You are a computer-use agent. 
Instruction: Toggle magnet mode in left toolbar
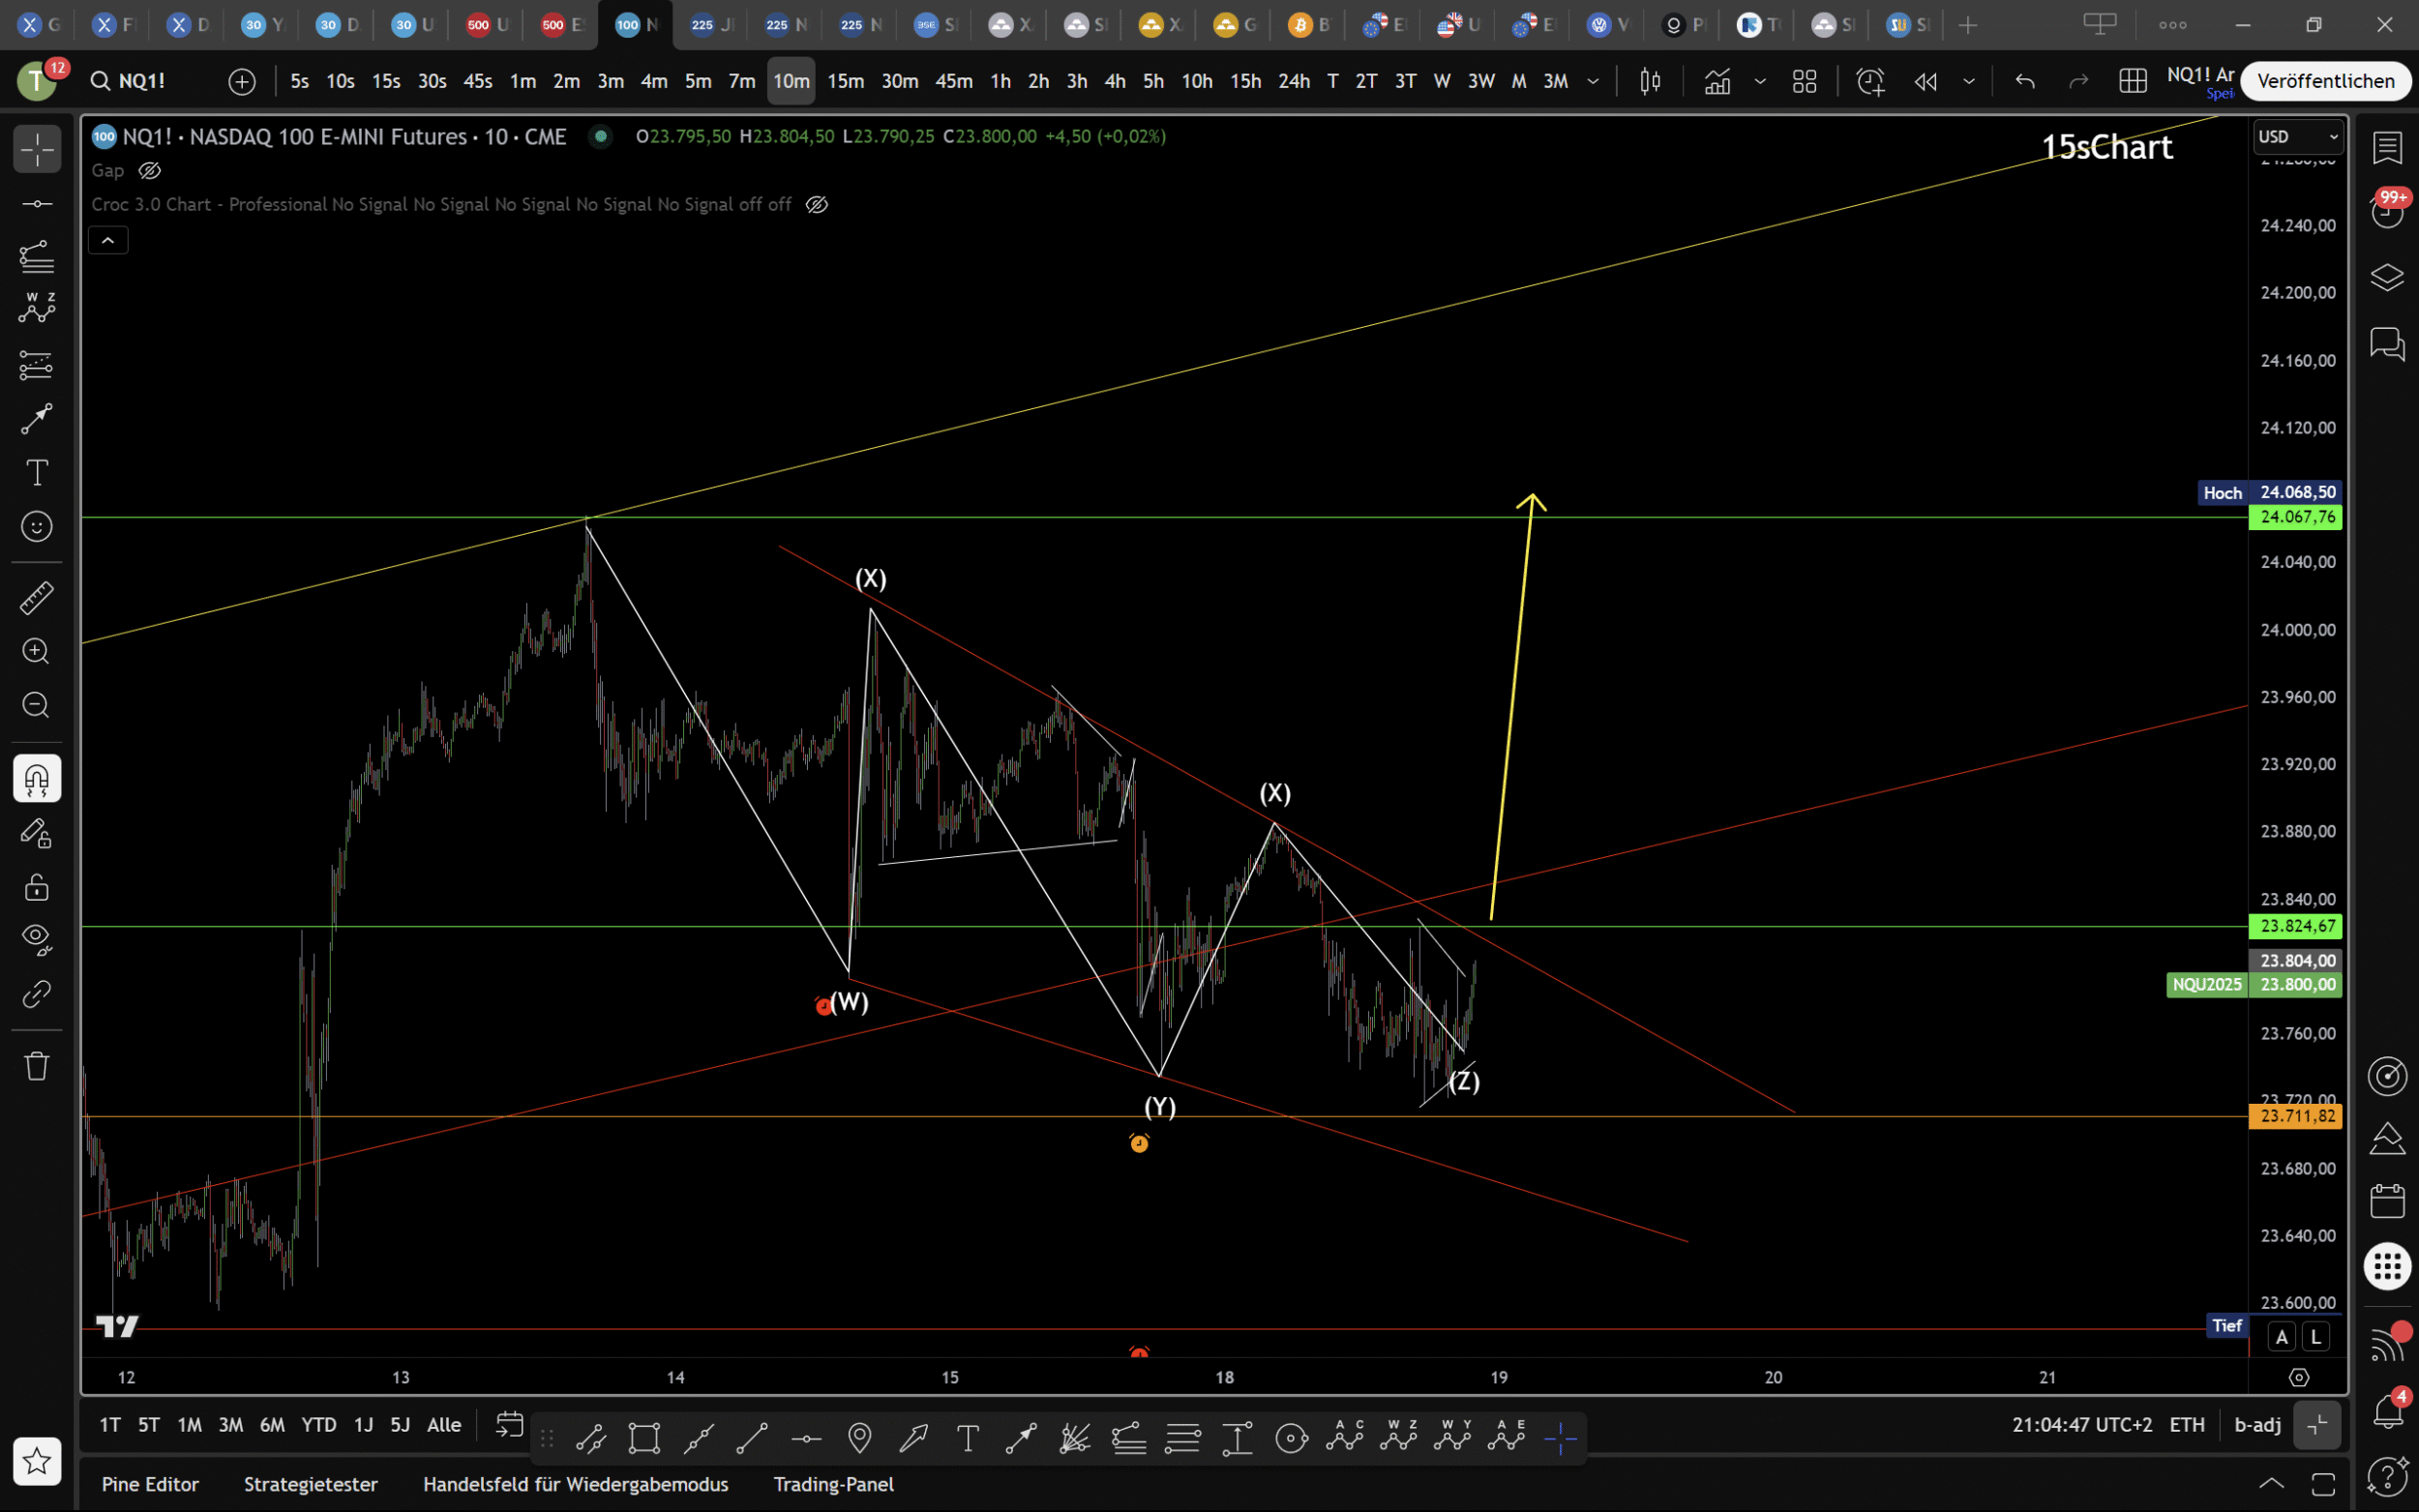36,778
